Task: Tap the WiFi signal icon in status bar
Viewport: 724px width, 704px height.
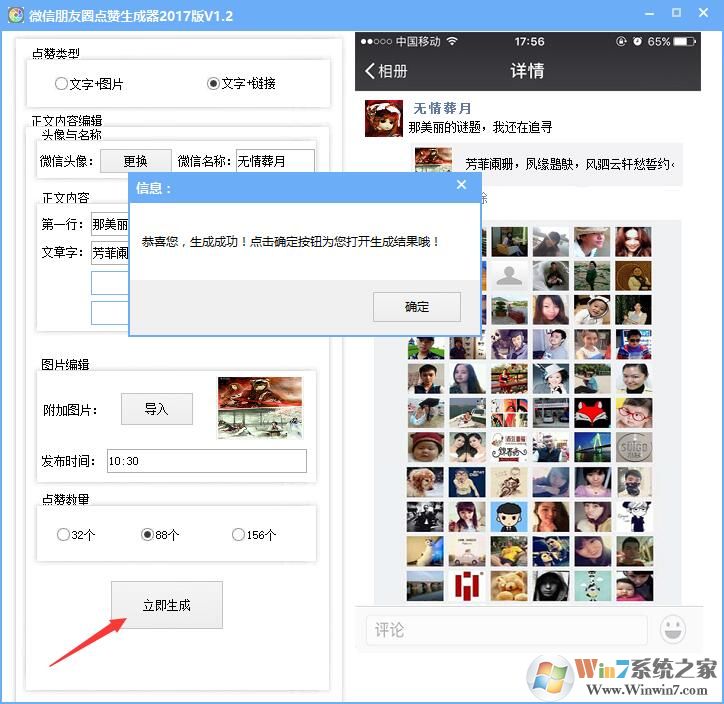Action: [x=452, y=41]
